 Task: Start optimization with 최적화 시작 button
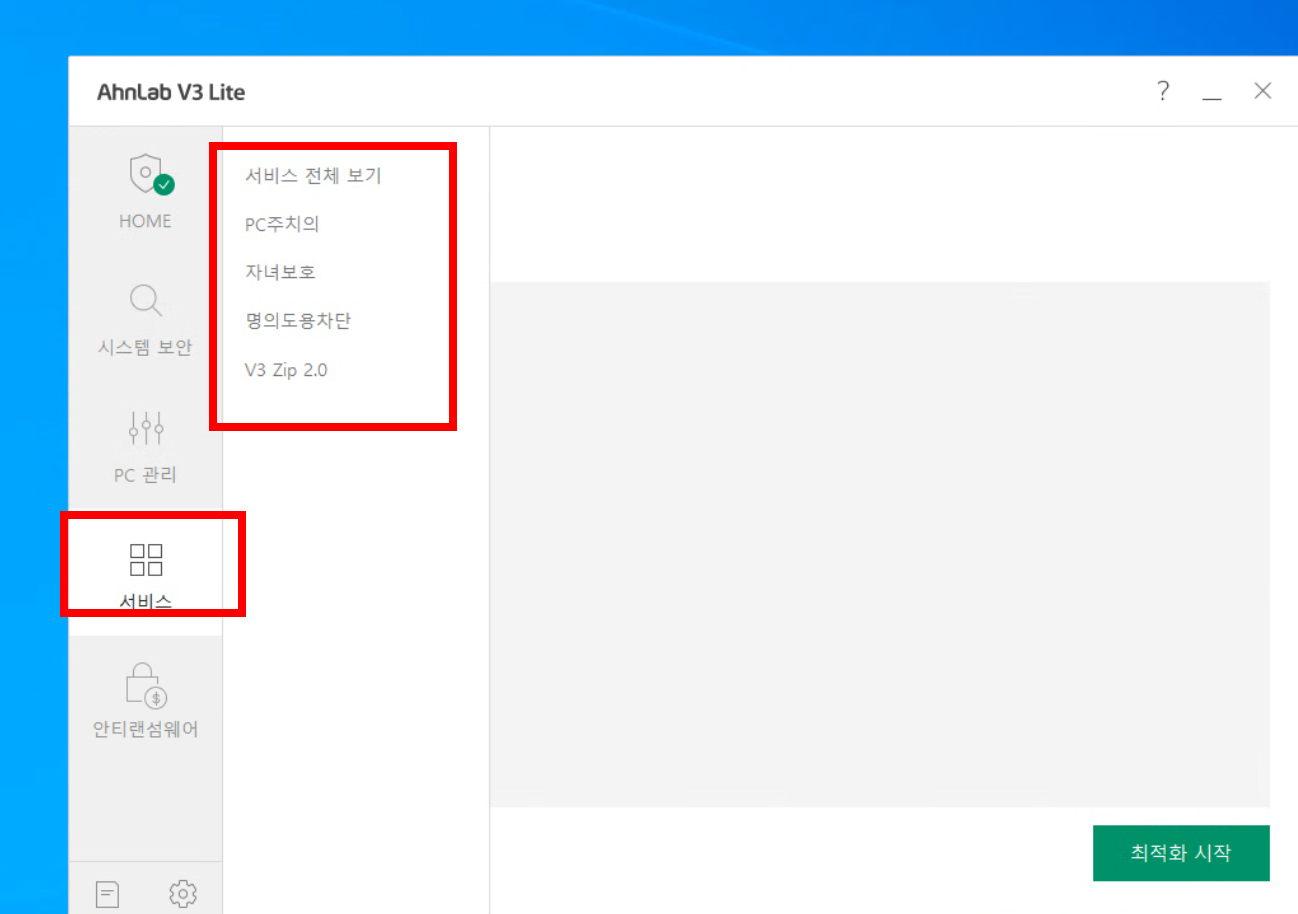click(x=1181, y=853)
